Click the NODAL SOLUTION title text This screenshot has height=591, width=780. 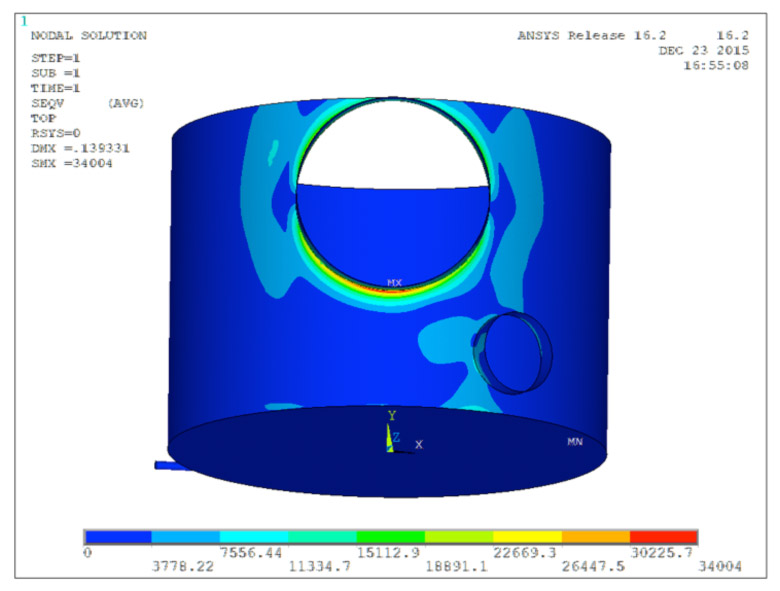pos(89,36)
